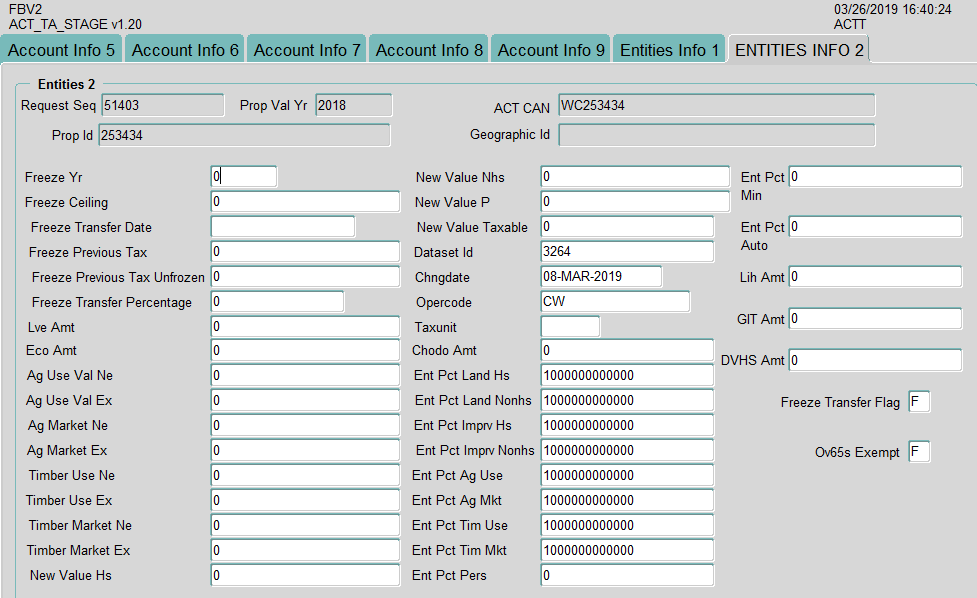Select the Account Info 7 tab
This screenshot has height=598, width=977.
307,50
